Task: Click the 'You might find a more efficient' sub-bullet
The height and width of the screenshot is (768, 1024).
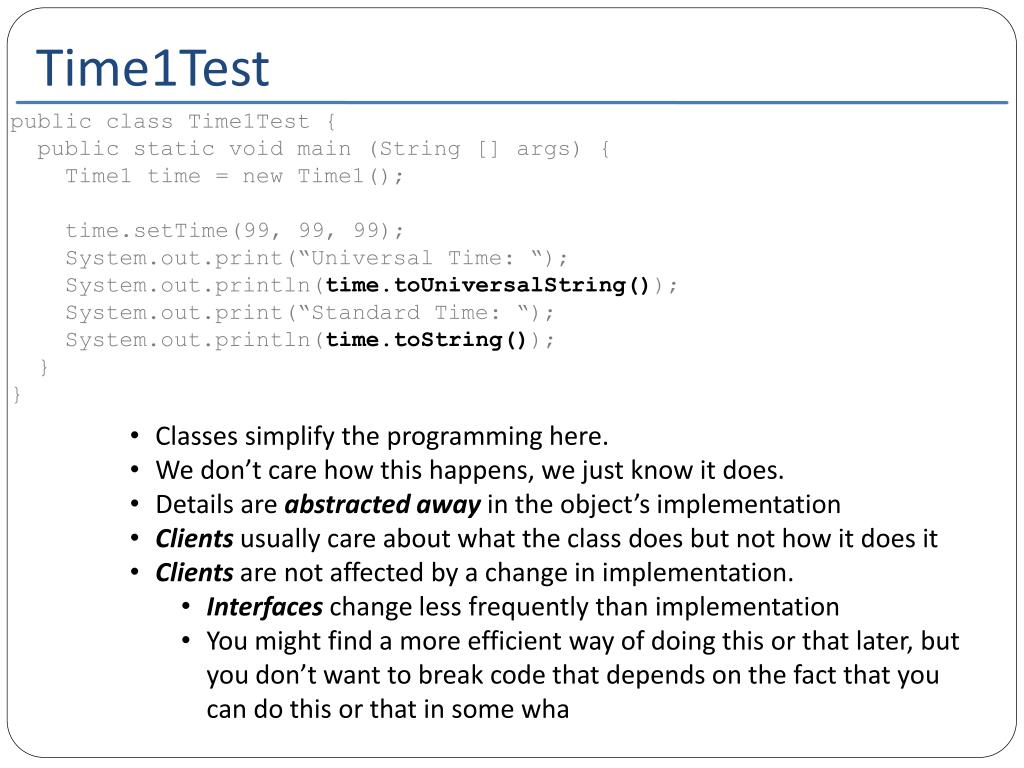Action: tap(583, 675)
